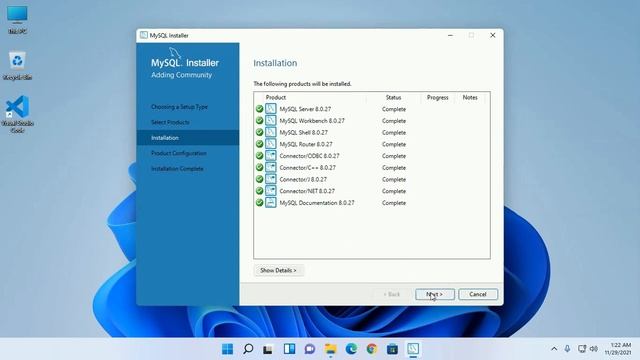This screenshot has width=640, height=360.
Task: Click the MySQL Shell 8.0.27 product icon
Action: 271,132
